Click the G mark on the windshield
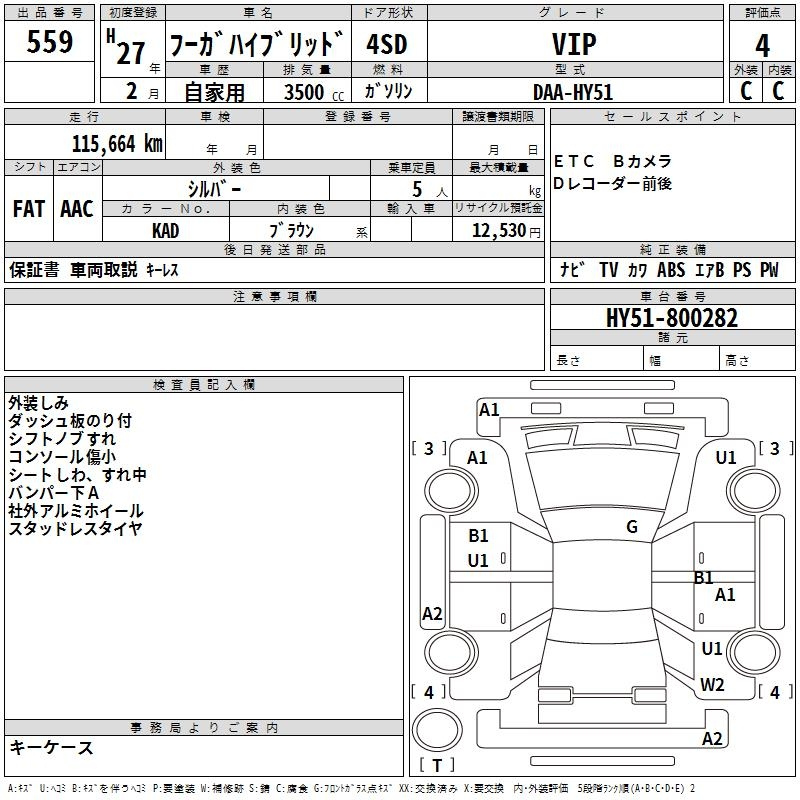 click(632, 527)
